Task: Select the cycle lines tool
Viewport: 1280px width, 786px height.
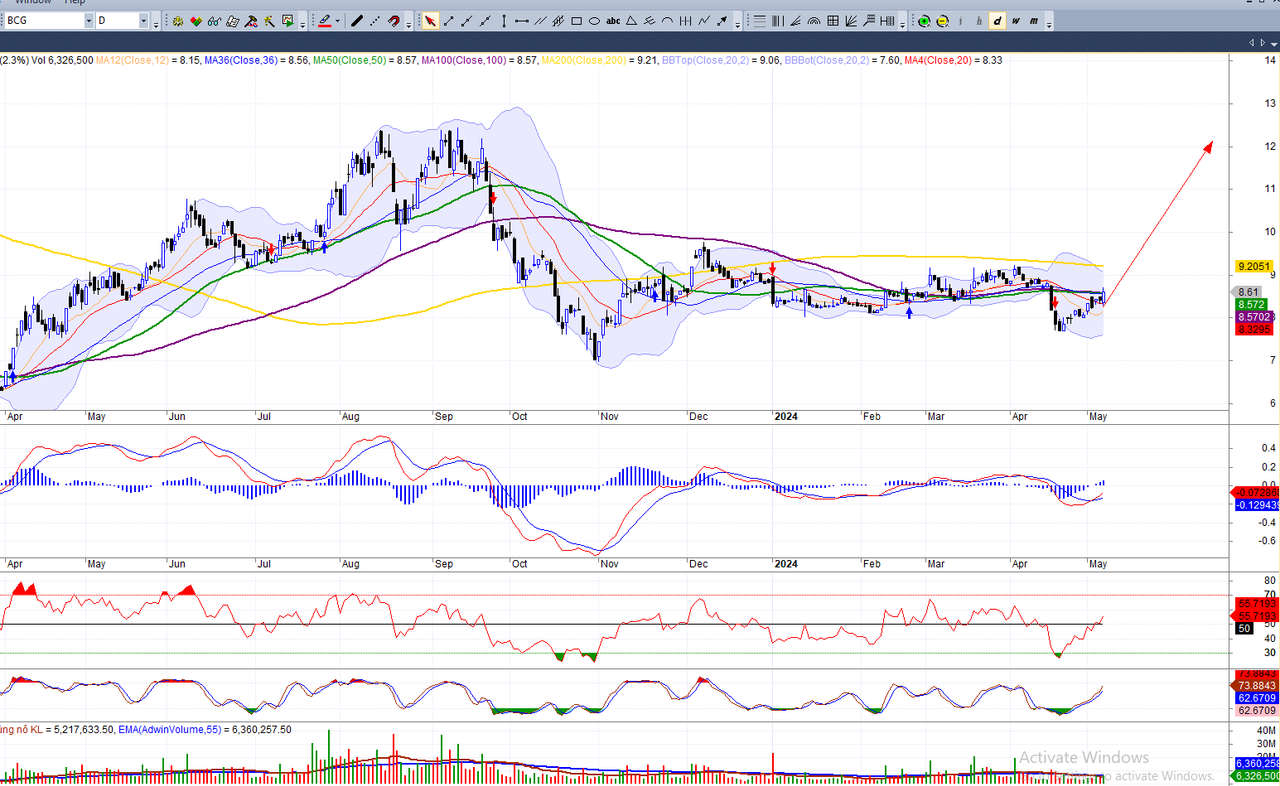Action: pyautogui.click(x=685, y=21)
